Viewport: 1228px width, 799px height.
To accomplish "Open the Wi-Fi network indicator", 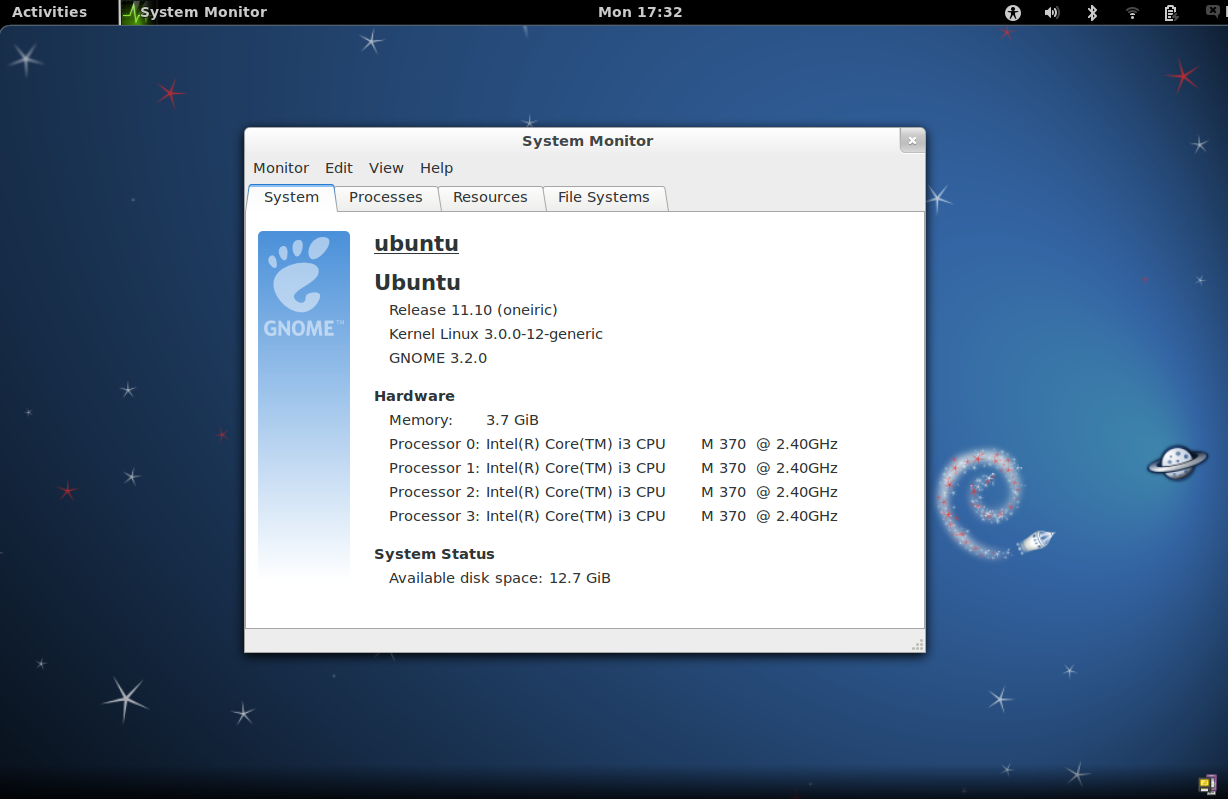I will point(1132,12).
